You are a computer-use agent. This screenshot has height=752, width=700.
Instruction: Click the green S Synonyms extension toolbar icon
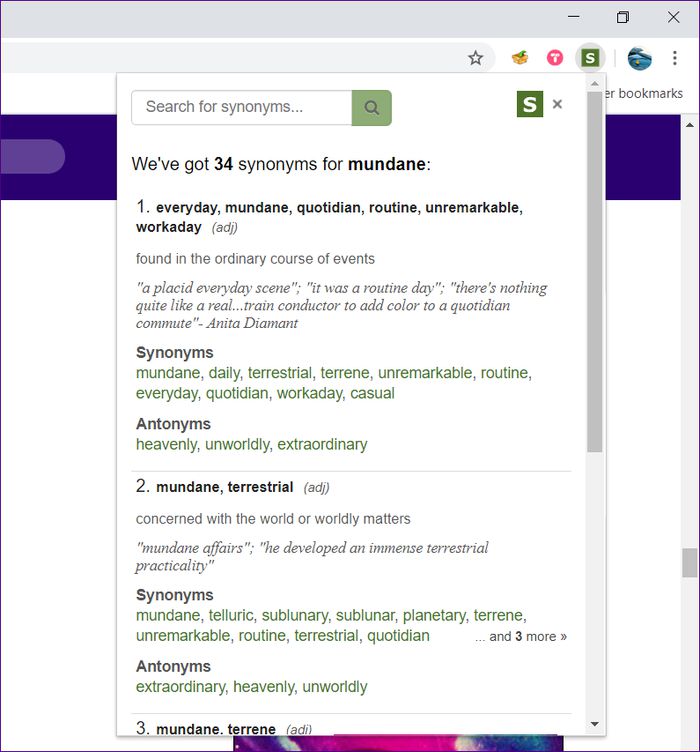[590, 59]
